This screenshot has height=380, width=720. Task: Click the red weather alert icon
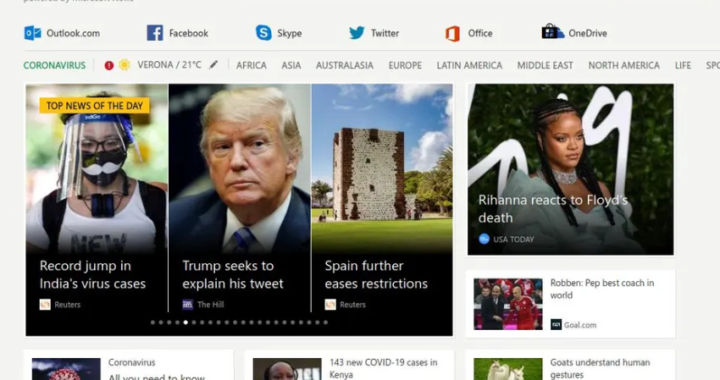[109, 65]
